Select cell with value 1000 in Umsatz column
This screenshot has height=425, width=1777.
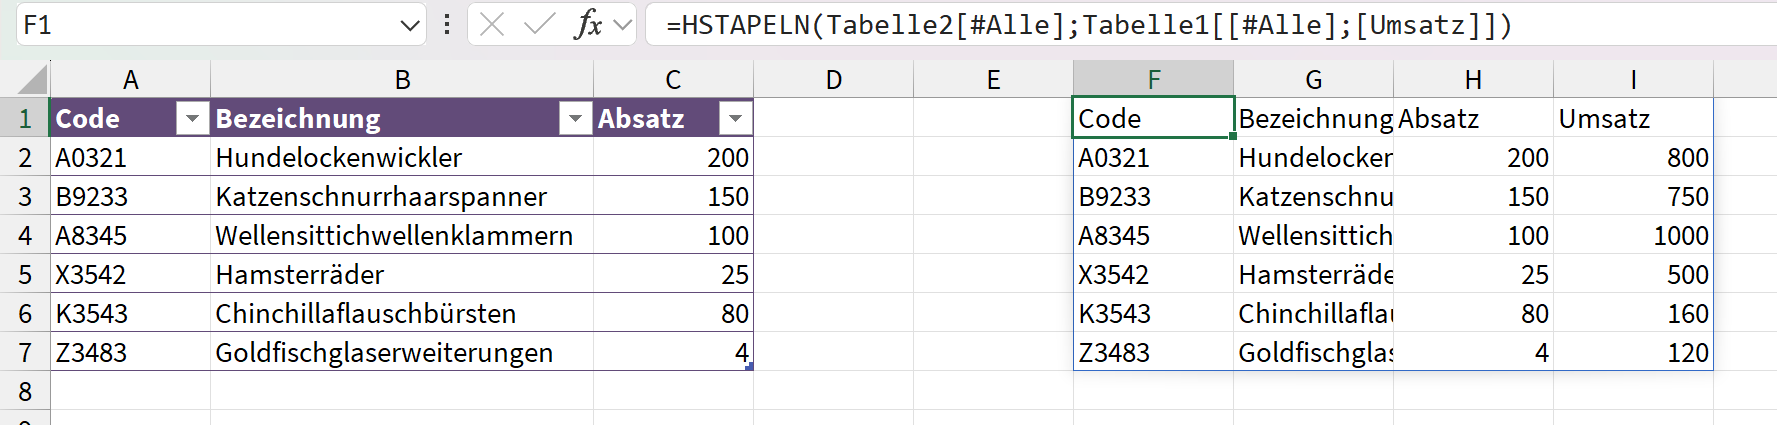[1633, 236]
